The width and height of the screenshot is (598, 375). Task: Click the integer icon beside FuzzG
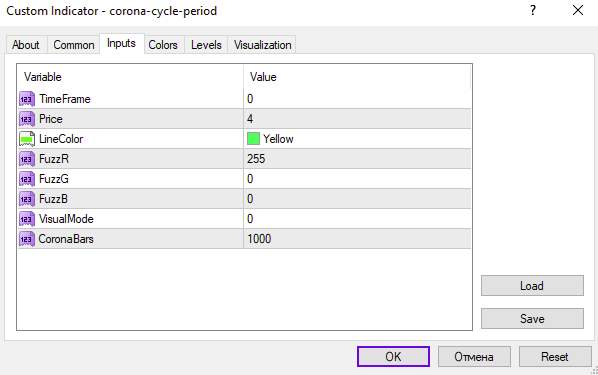tap(27, 179)
